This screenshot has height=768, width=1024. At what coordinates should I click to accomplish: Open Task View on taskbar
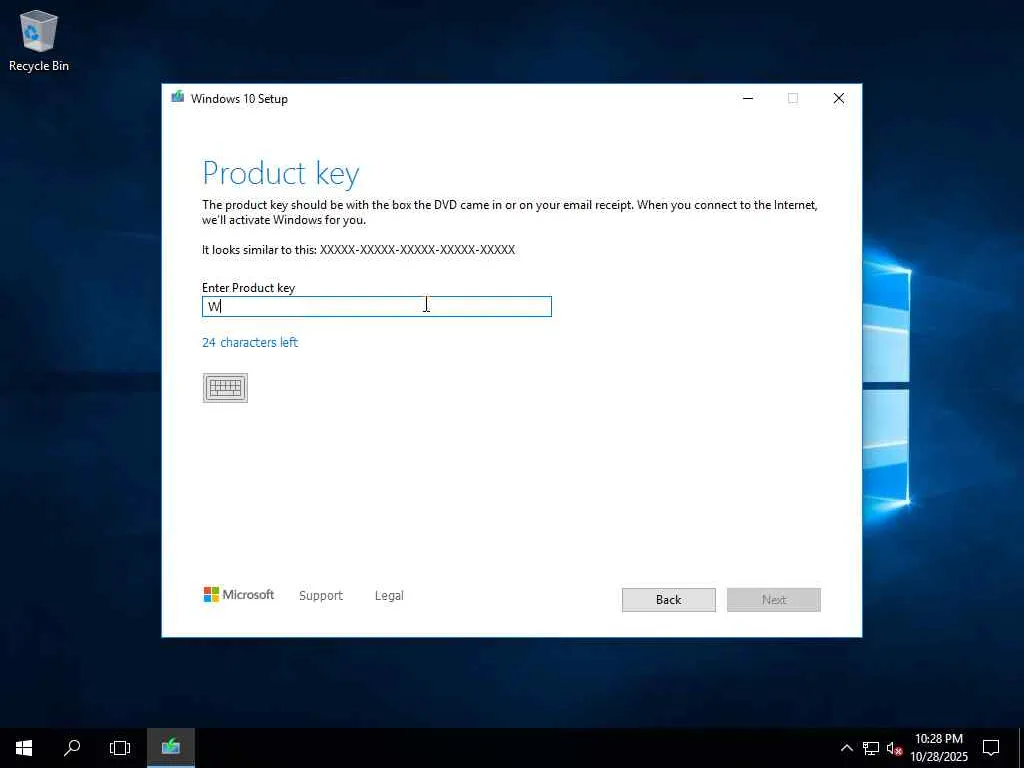pyautogui.click(x=120, y=748)
